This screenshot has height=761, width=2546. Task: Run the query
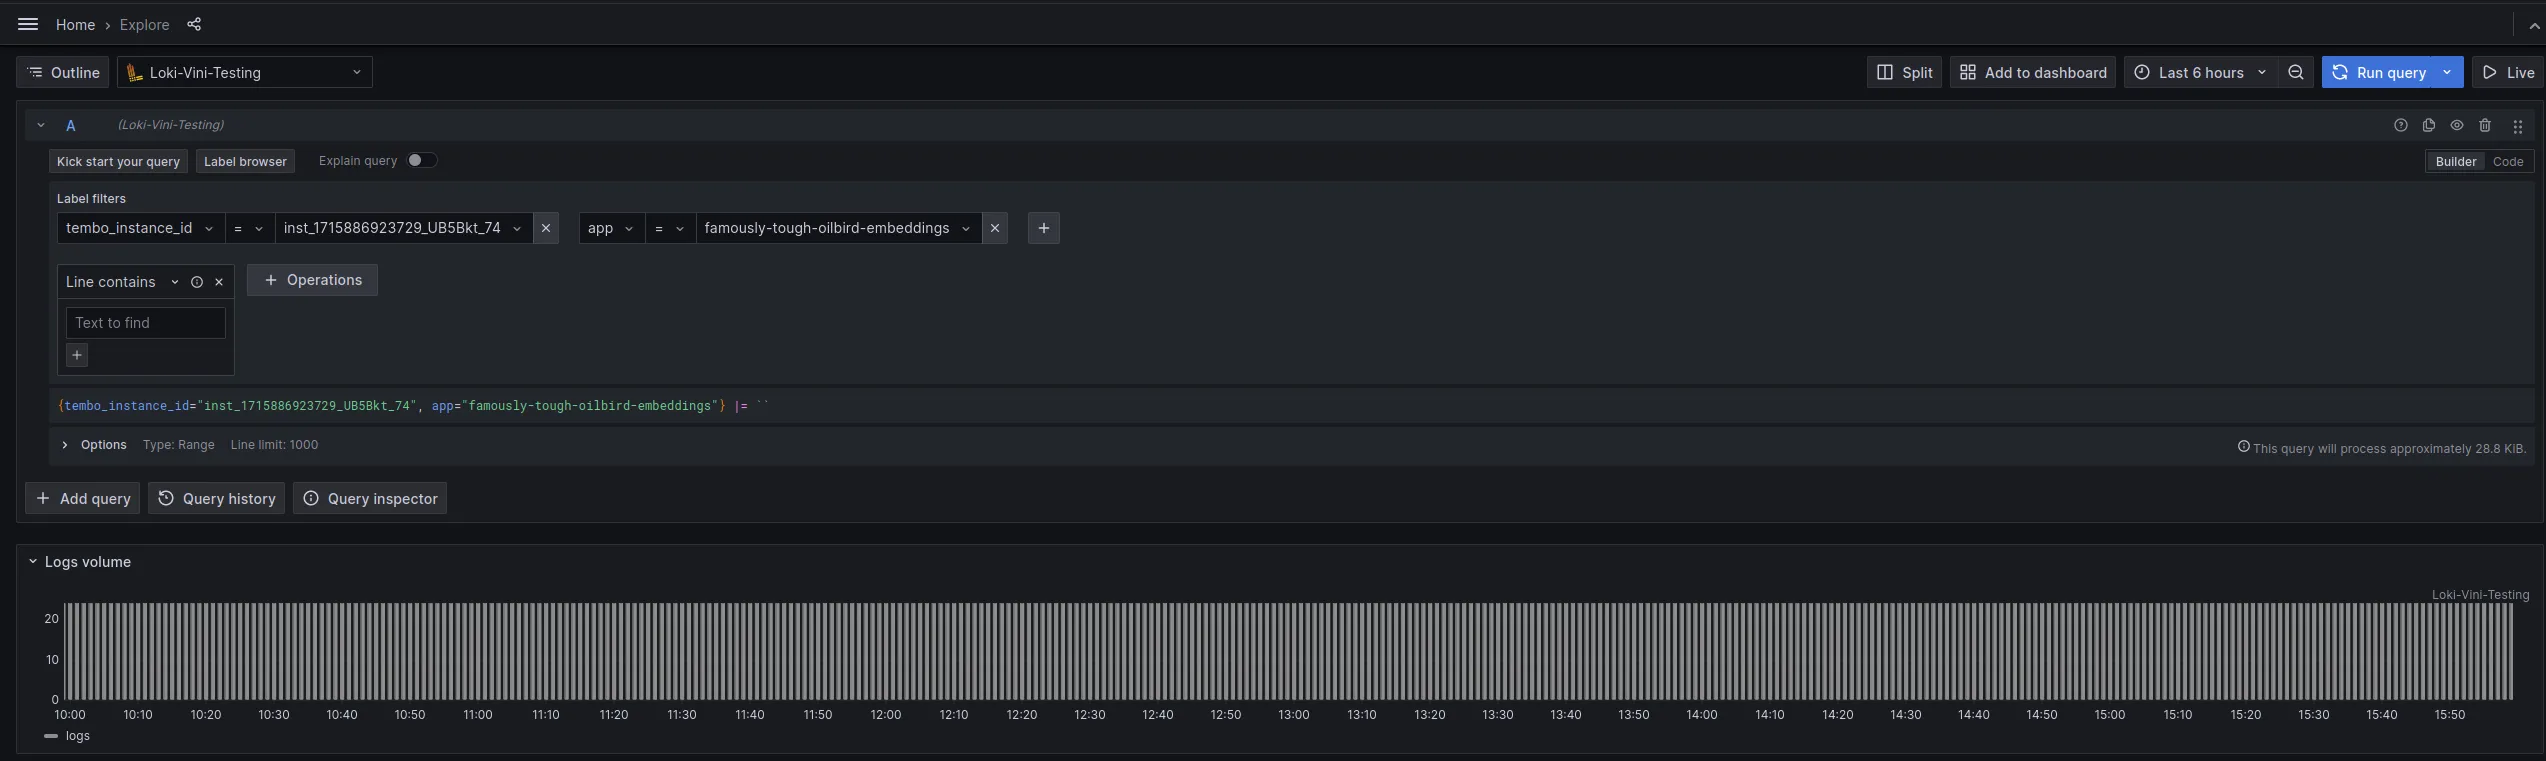point(2378,72)
